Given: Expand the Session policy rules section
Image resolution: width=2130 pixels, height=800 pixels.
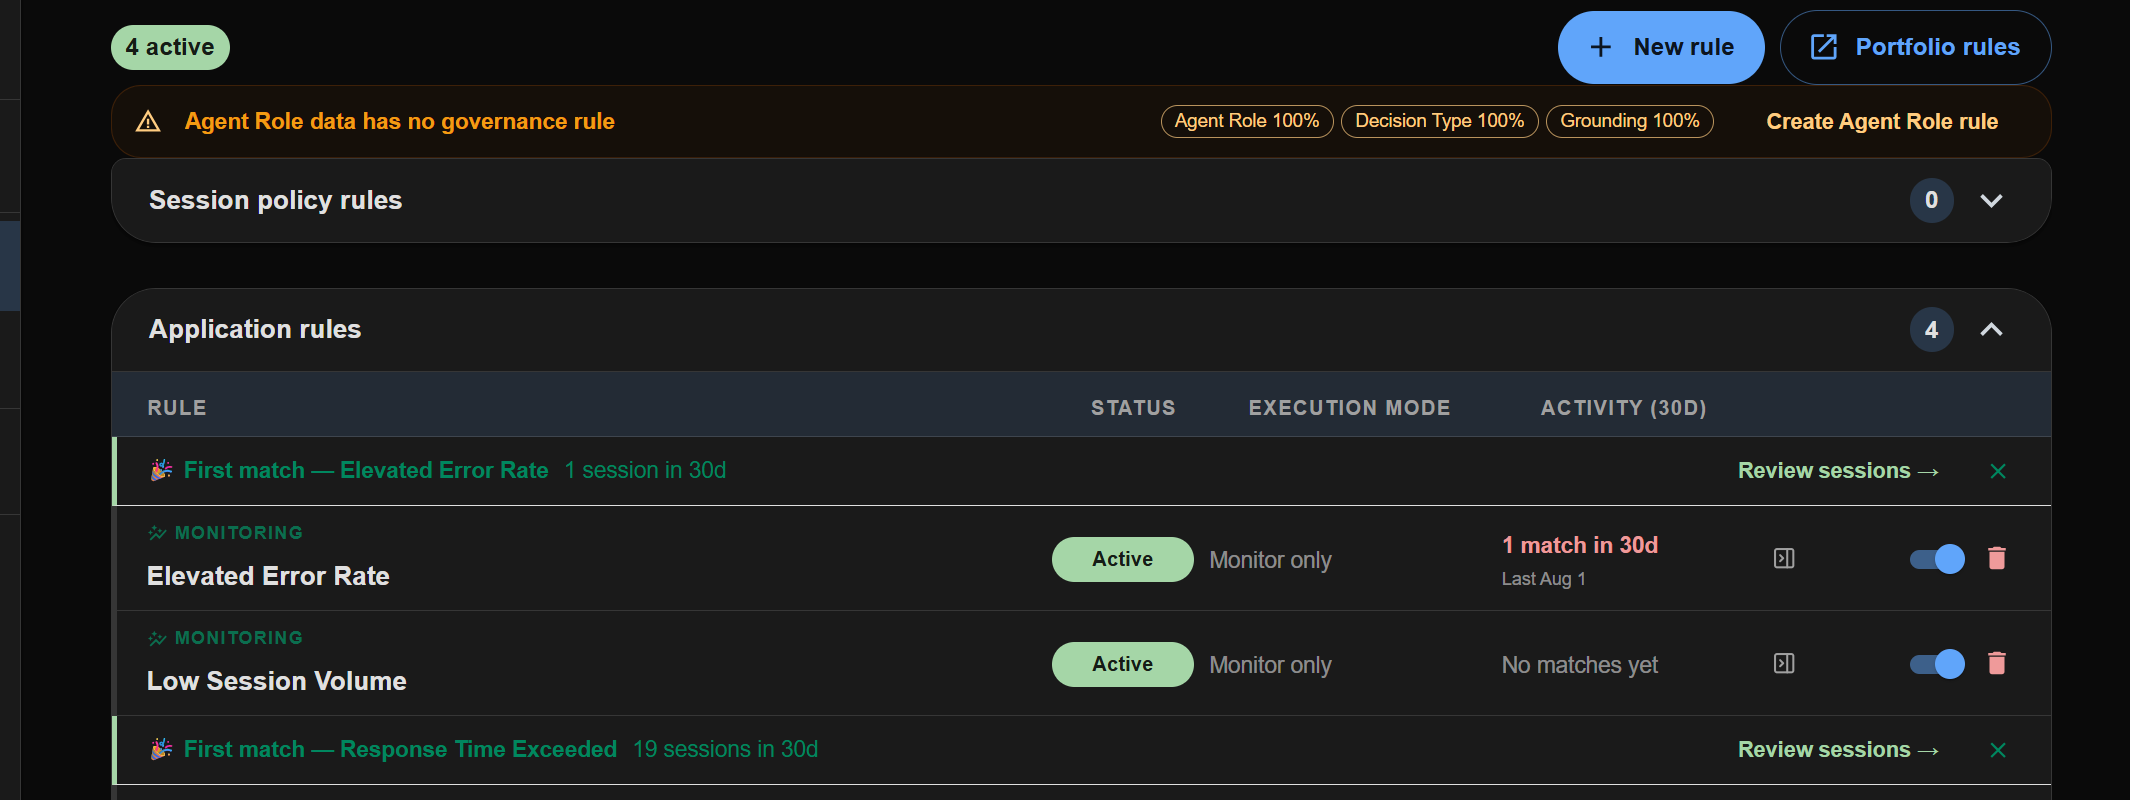Looking at the screenshot, I should coord(1991,200).
